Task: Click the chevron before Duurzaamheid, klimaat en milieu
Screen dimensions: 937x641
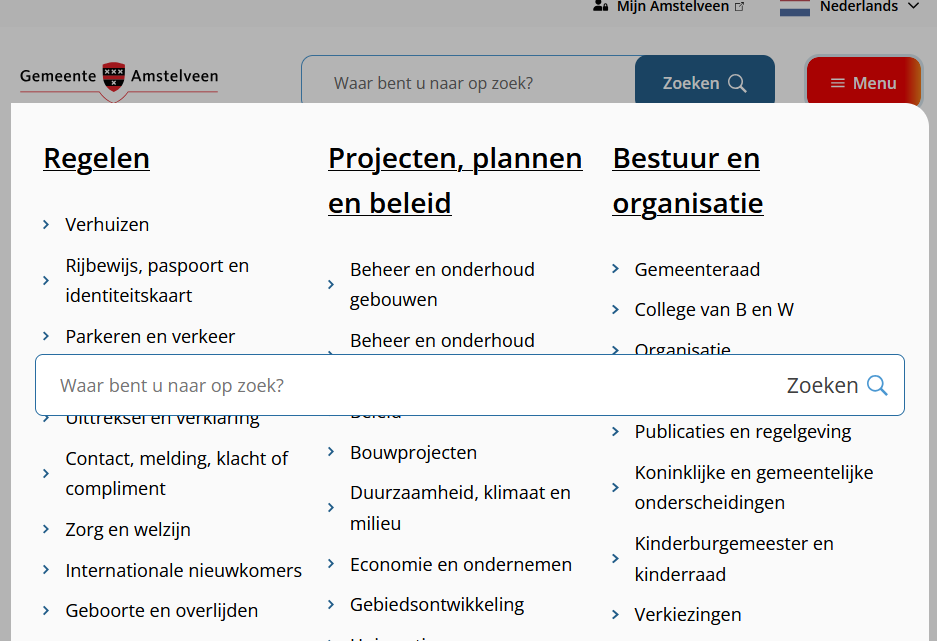Action: point(331,508)
